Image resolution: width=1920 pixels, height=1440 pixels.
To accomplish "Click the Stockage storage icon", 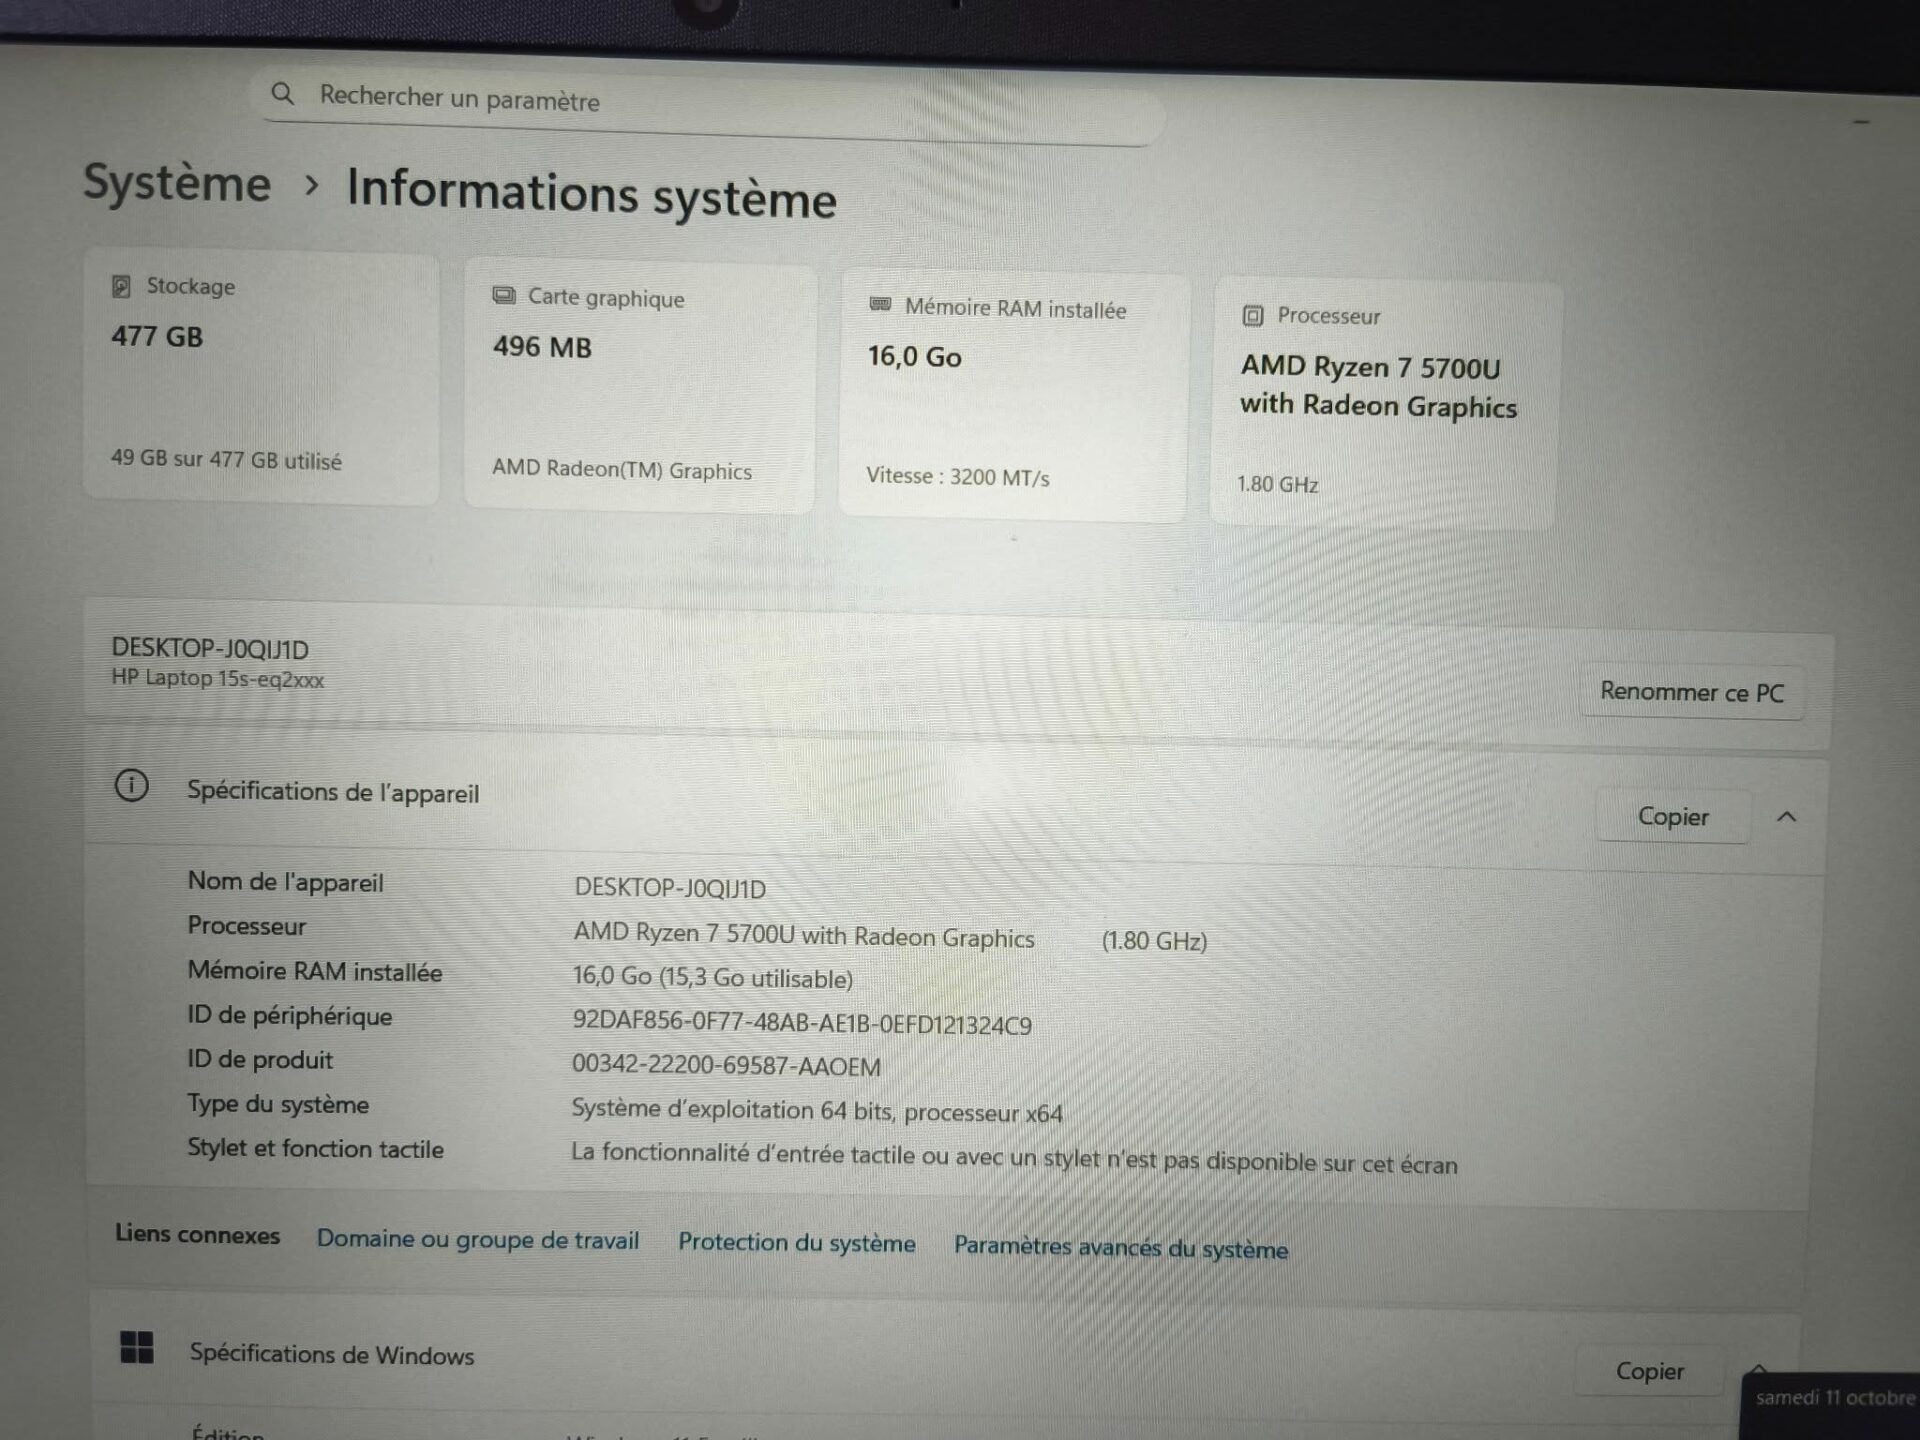I will tap(121, 286).
